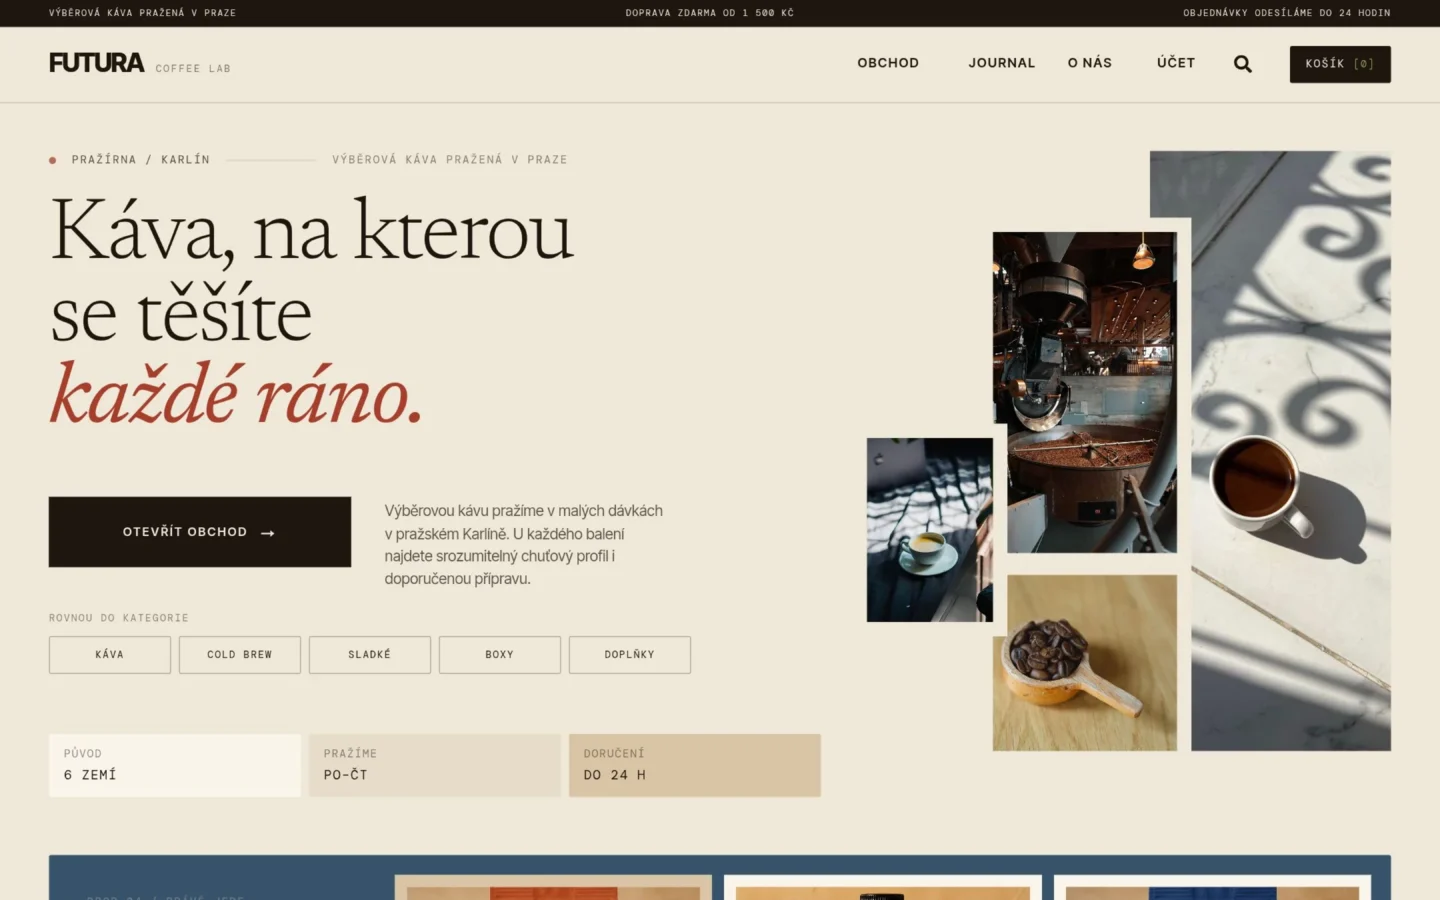Click the 'Káva, na kterou' headline line
The image size is (1440, 900).
tap(313, 232)
